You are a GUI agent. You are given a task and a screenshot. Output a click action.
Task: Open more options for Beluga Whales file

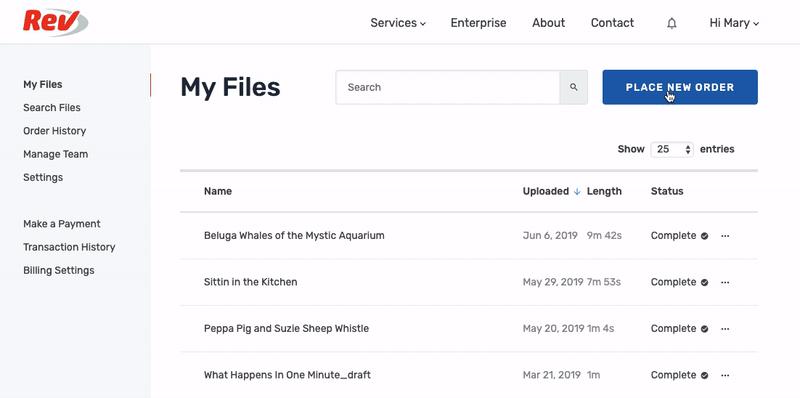pos(725,236)
